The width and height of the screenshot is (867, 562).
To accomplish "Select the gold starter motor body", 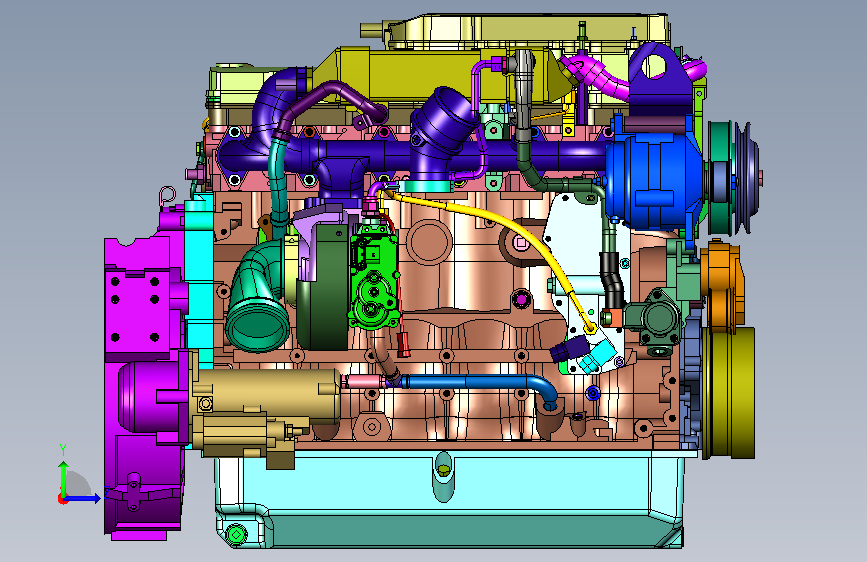I will pyautogui.click(x=265, y=396).
